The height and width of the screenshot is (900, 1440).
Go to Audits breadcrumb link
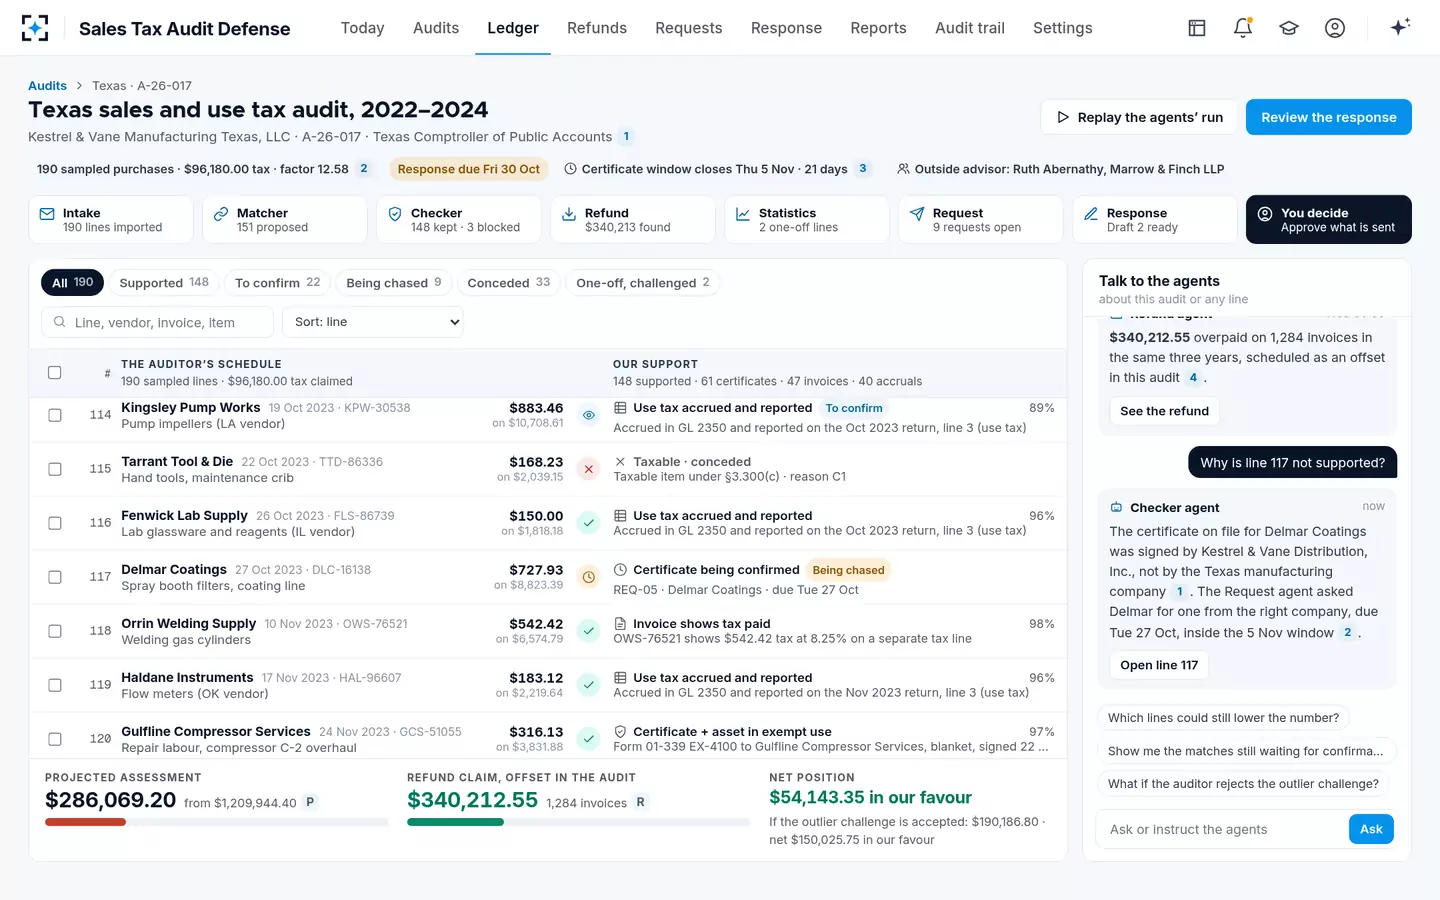[x=47, y=86]
